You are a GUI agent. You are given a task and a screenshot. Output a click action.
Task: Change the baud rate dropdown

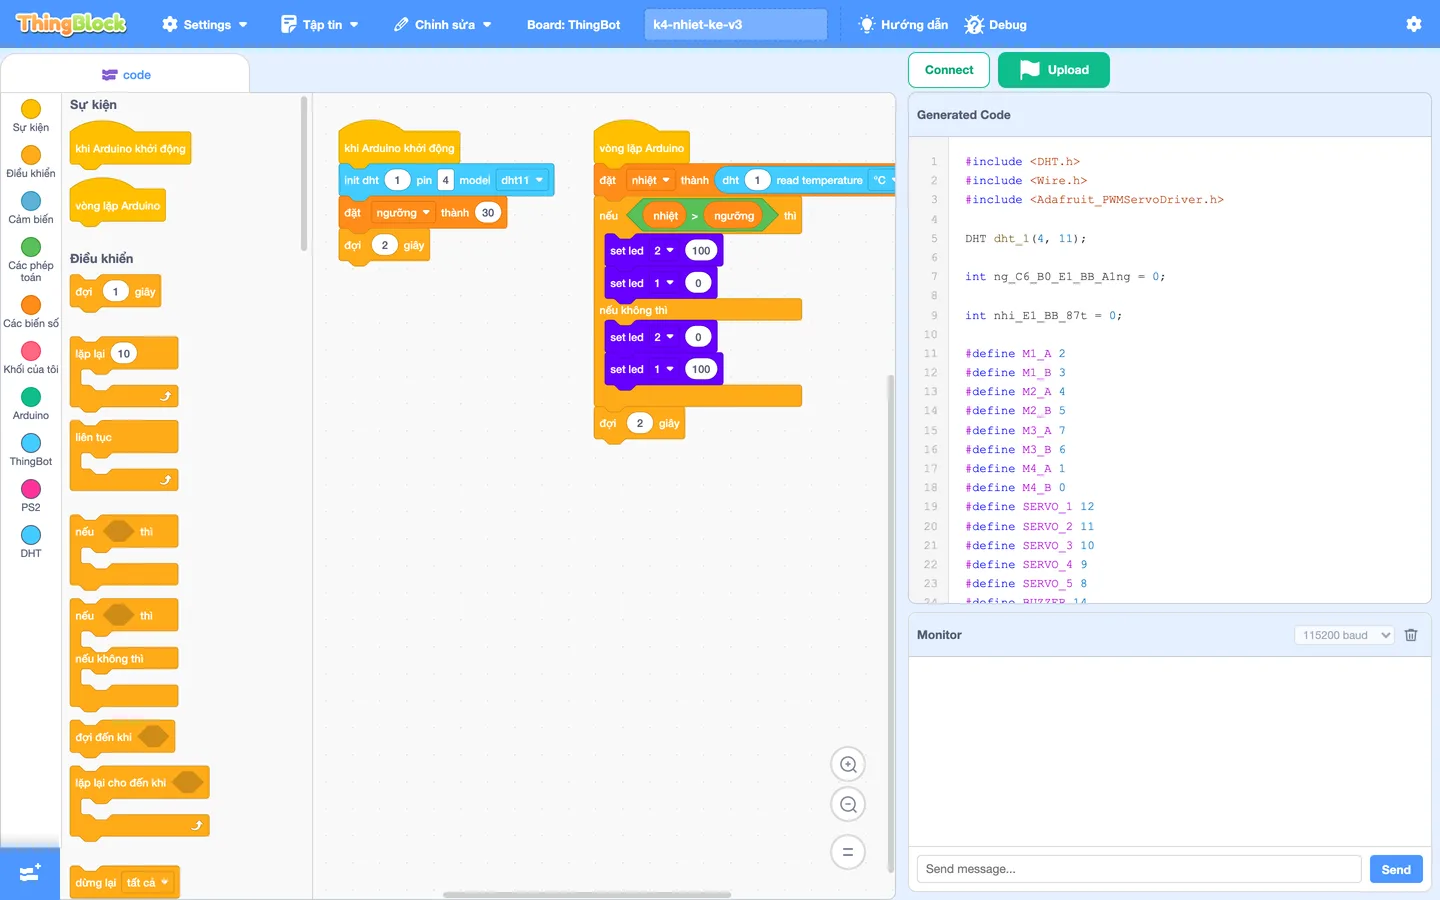[1344, 635]
